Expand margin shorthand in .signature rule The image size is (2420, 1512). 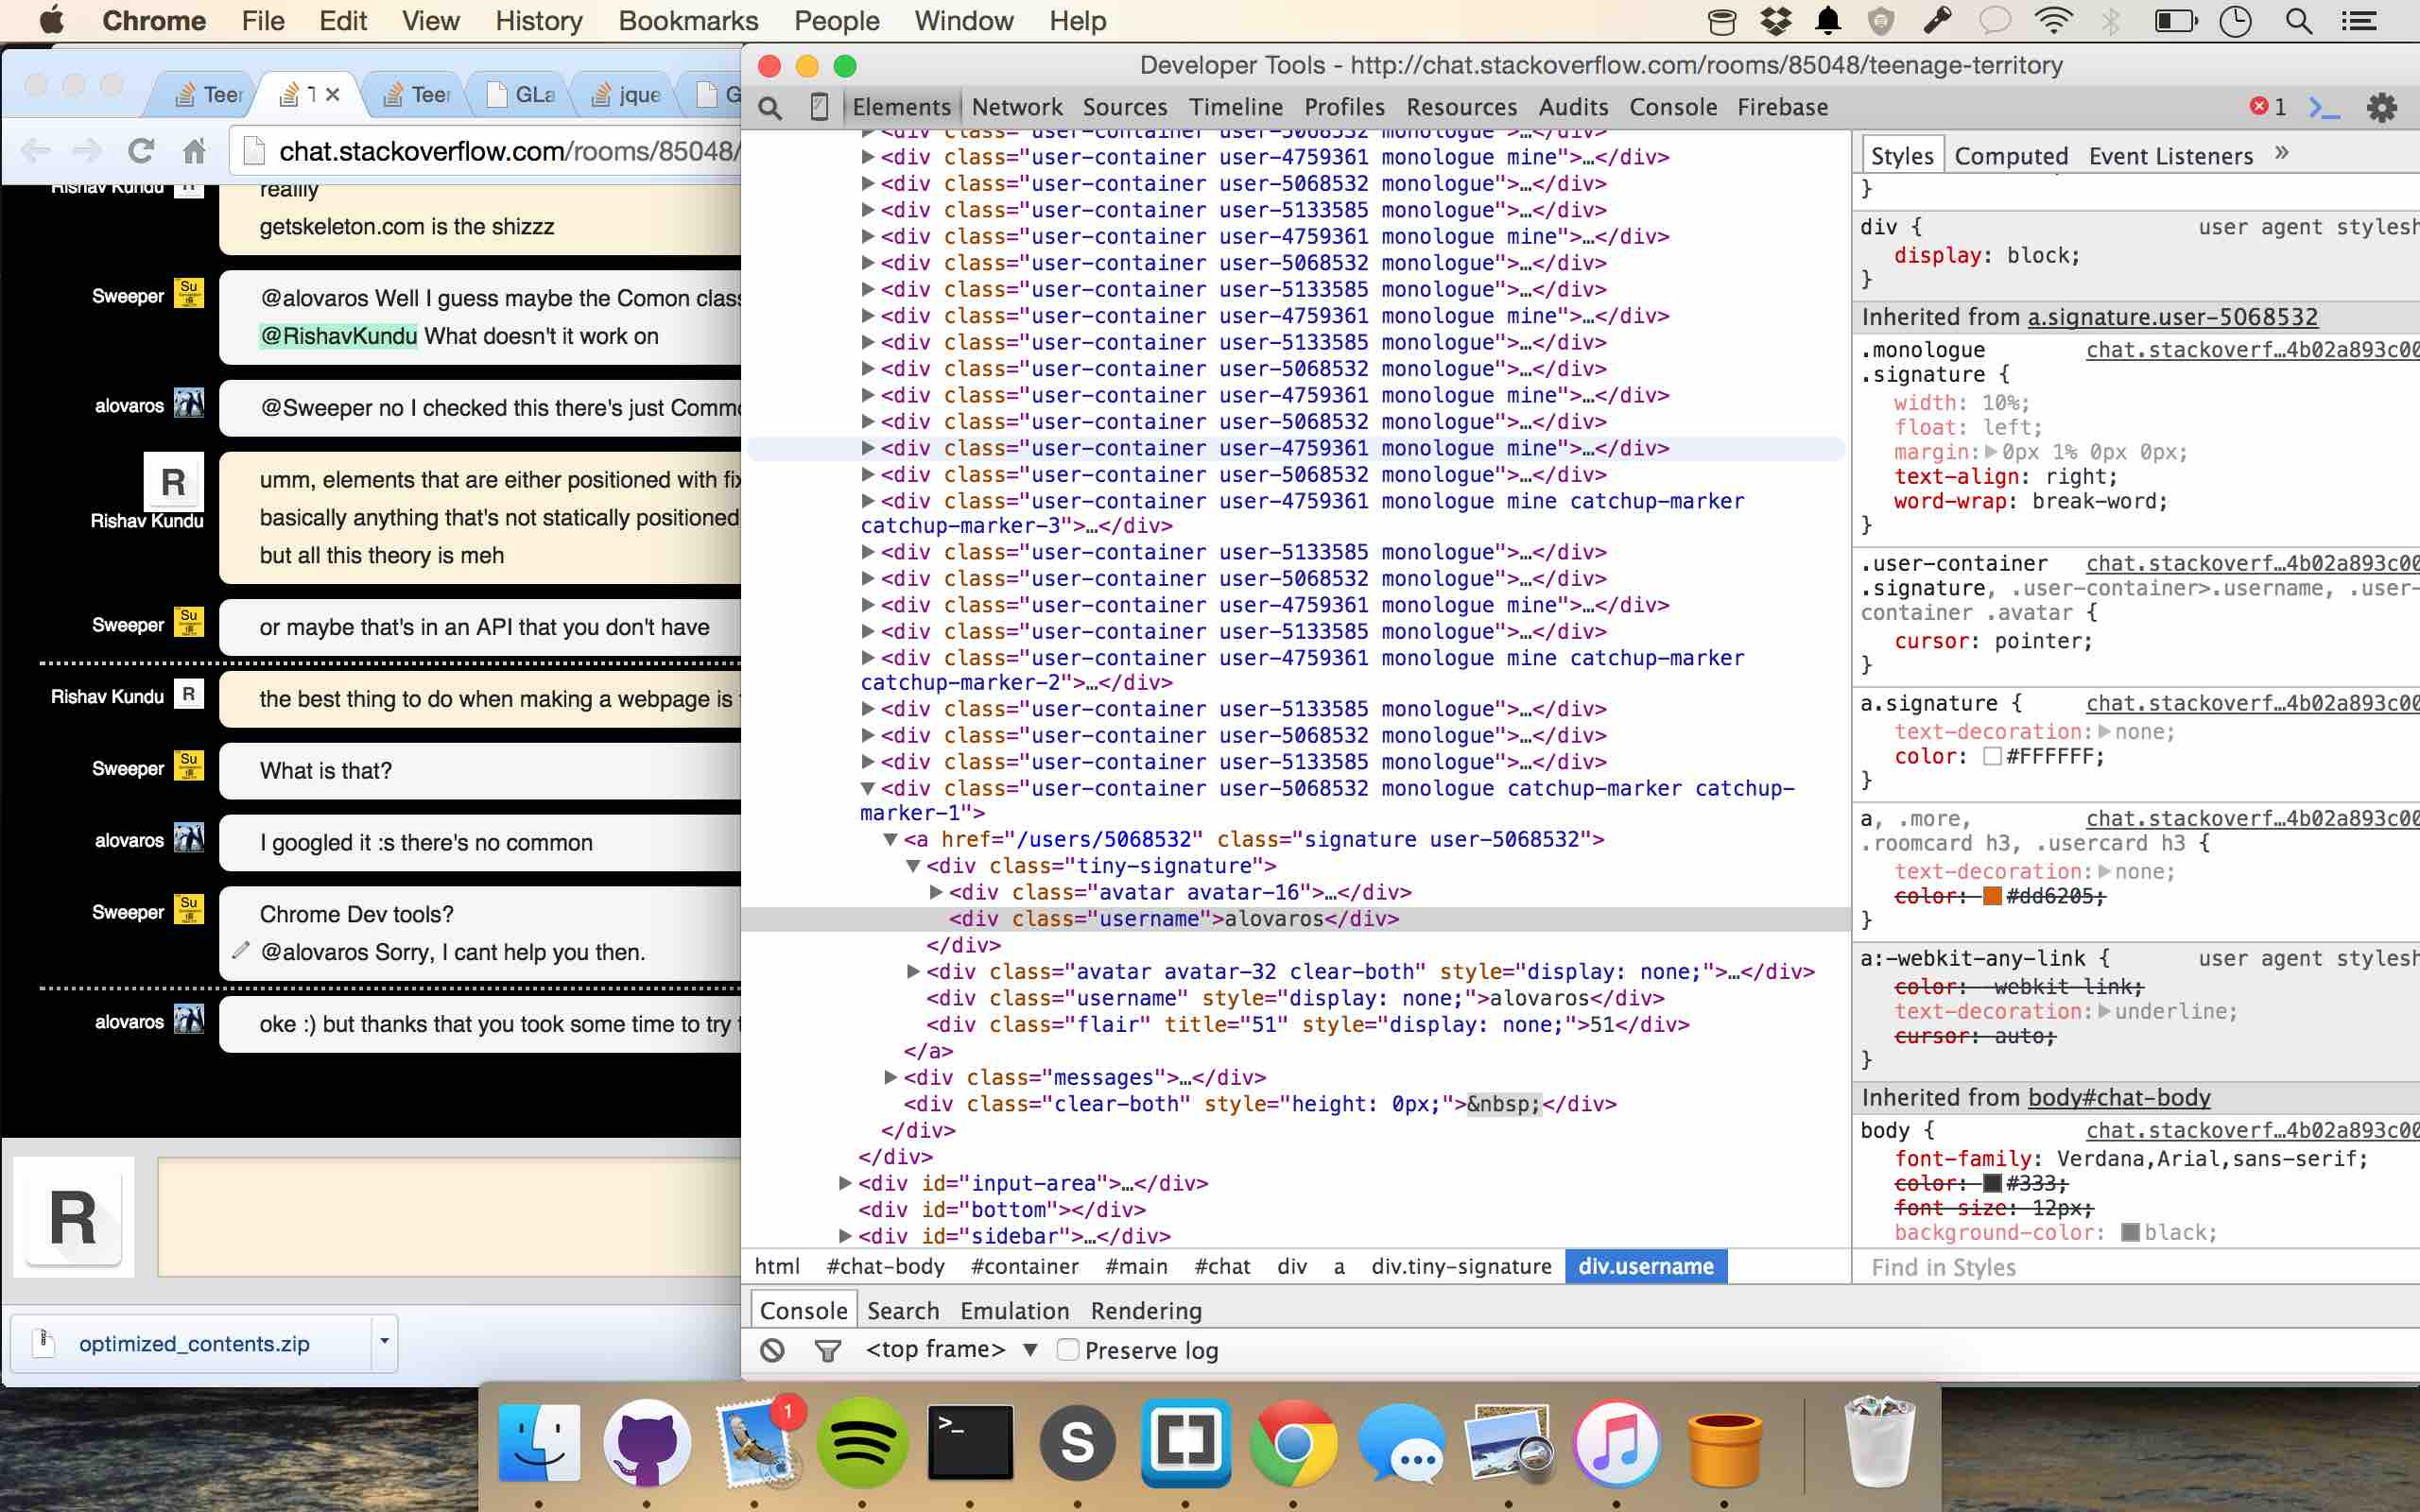pyautogui.click(x=1991, y=452)
